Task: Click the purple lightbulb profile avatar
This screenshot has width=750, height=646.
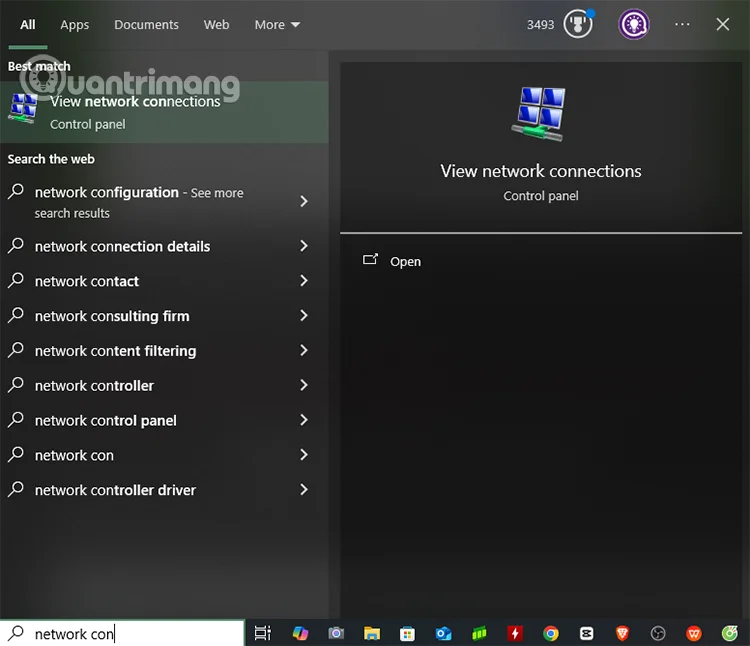Action: coord(634,24)
